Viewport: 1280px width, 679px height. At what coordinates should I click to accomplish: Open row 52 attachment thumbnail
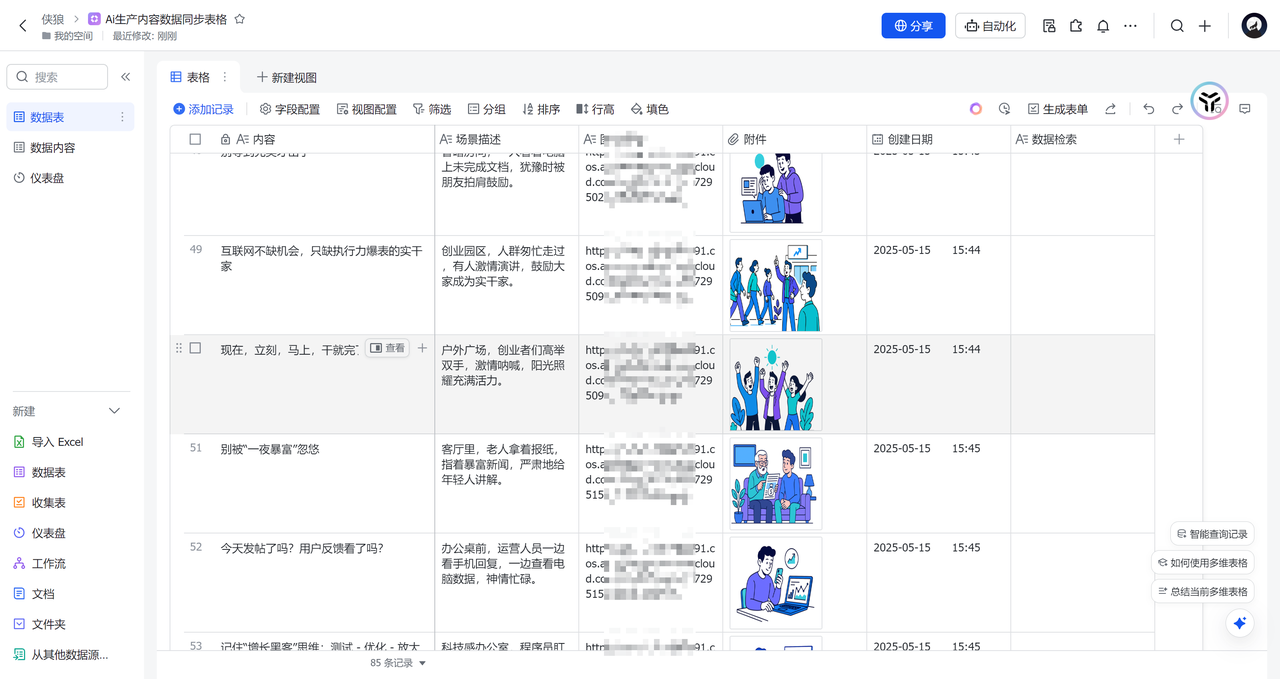[x=776, y=582]
